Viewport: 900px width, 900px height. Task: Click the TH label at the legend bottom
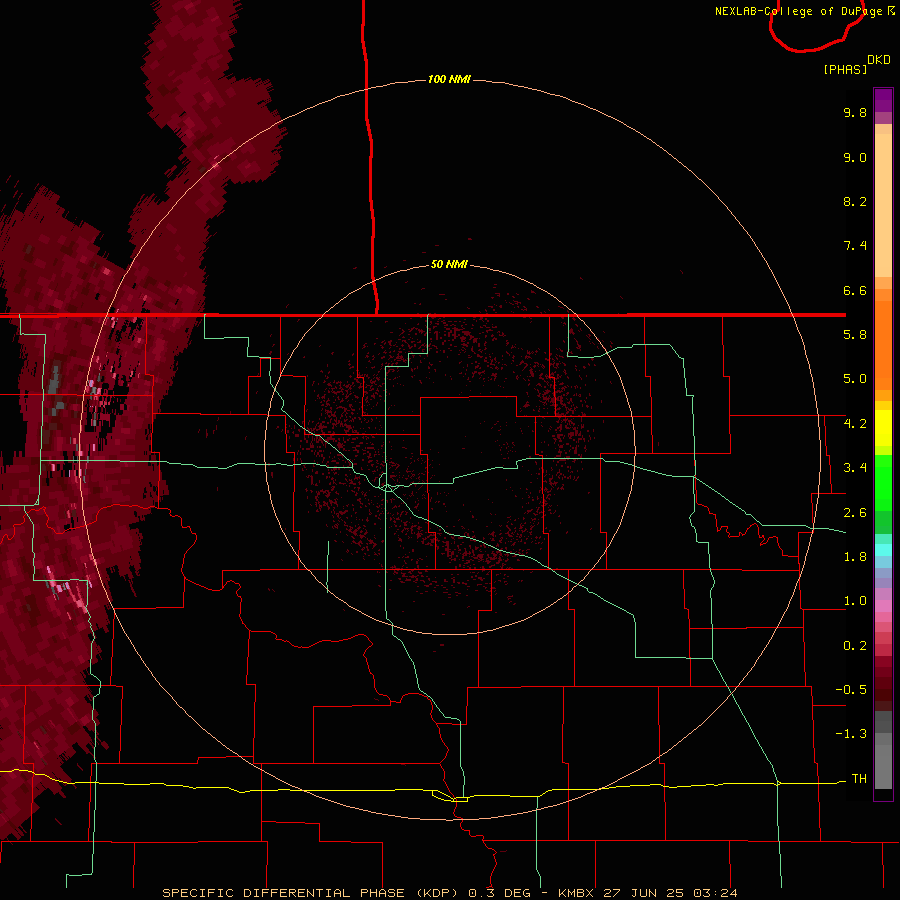[x=859, y=779]
